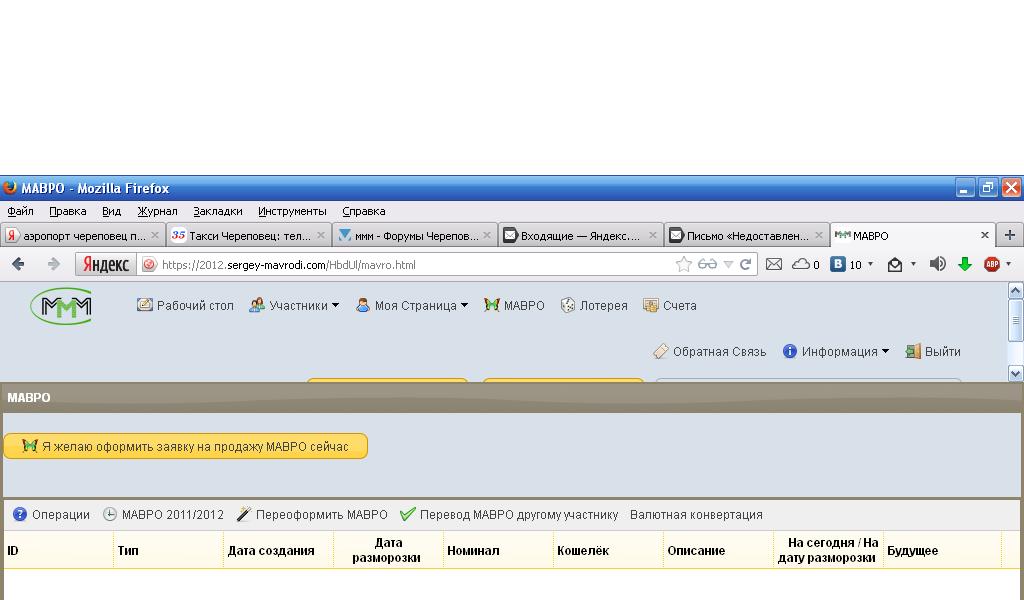Open the Закладки menu
1024x600 pixels.
coord(217,211)
